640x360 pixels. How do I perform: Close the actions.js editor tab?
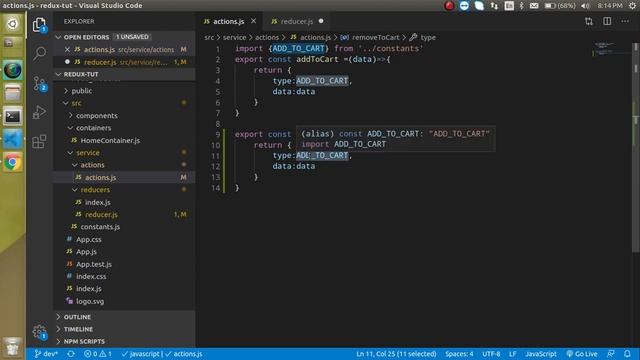253,21
